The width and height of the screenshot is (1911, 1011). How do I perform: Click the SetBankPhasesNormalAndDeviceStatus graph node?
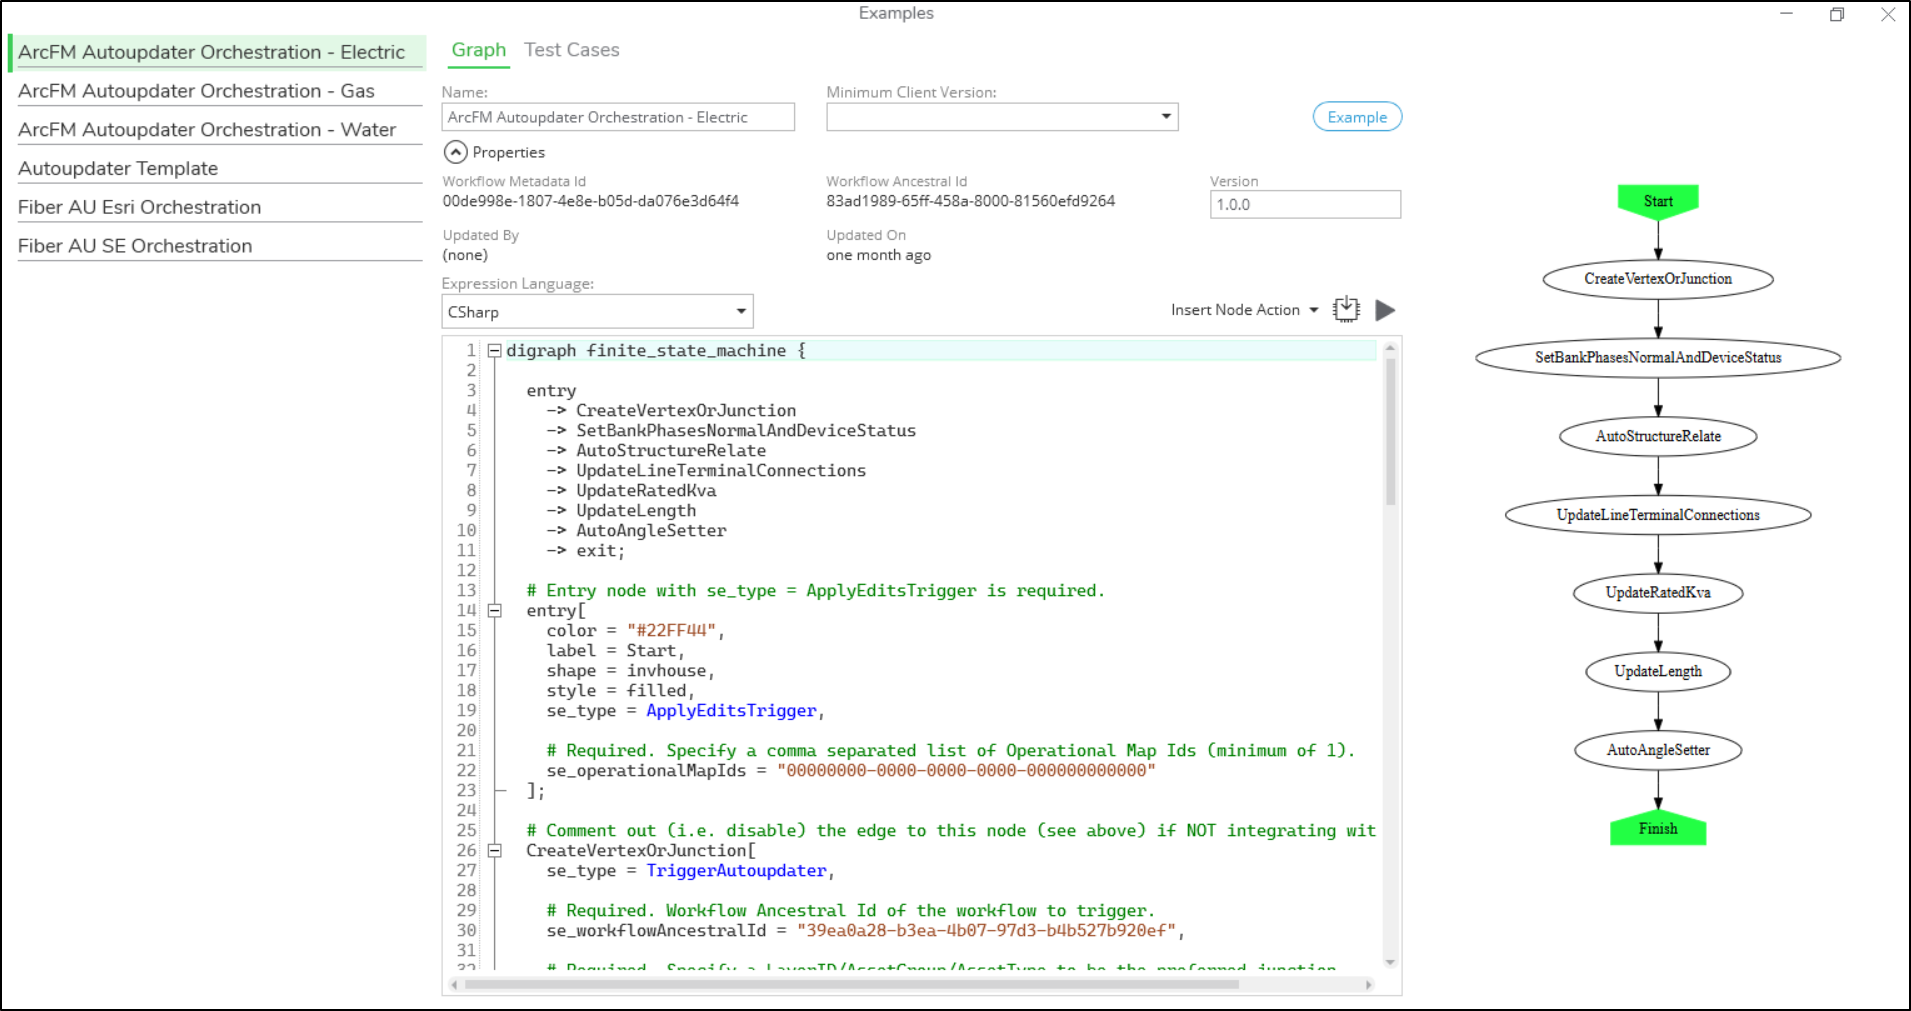click(1658, 358)
